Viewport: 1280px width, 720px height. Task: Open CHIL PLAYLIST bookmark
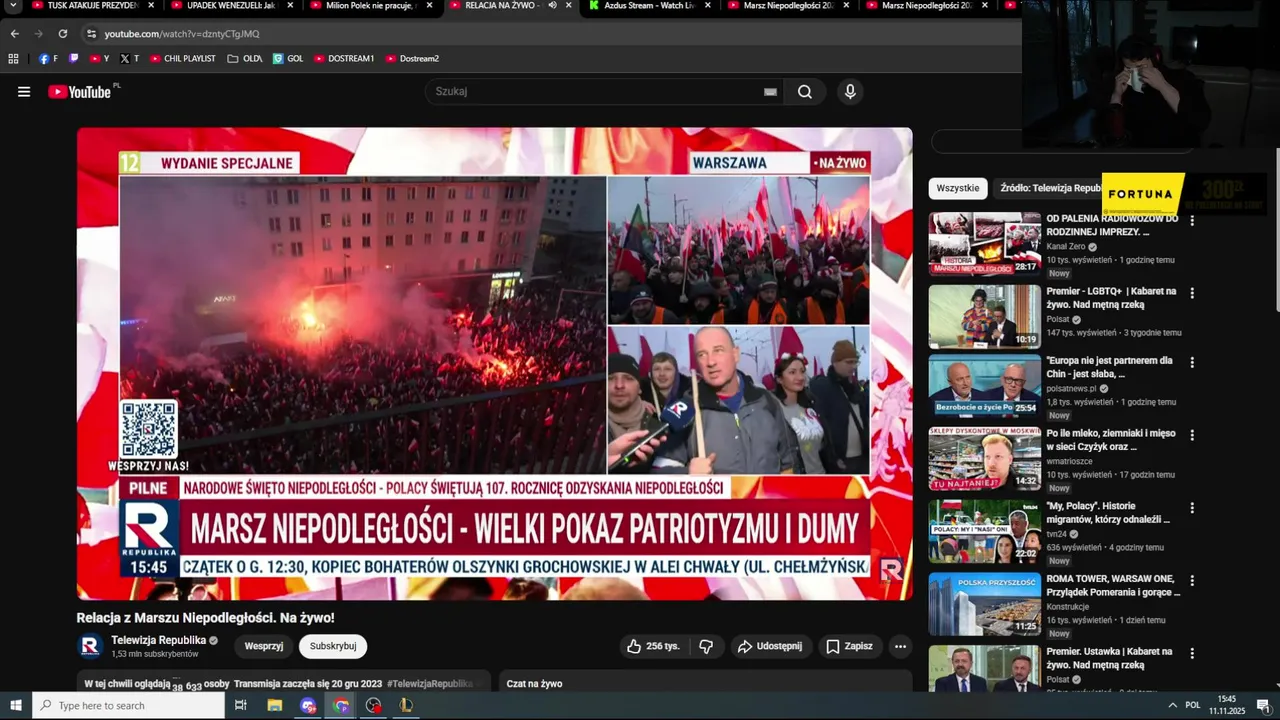coord(183,58)
